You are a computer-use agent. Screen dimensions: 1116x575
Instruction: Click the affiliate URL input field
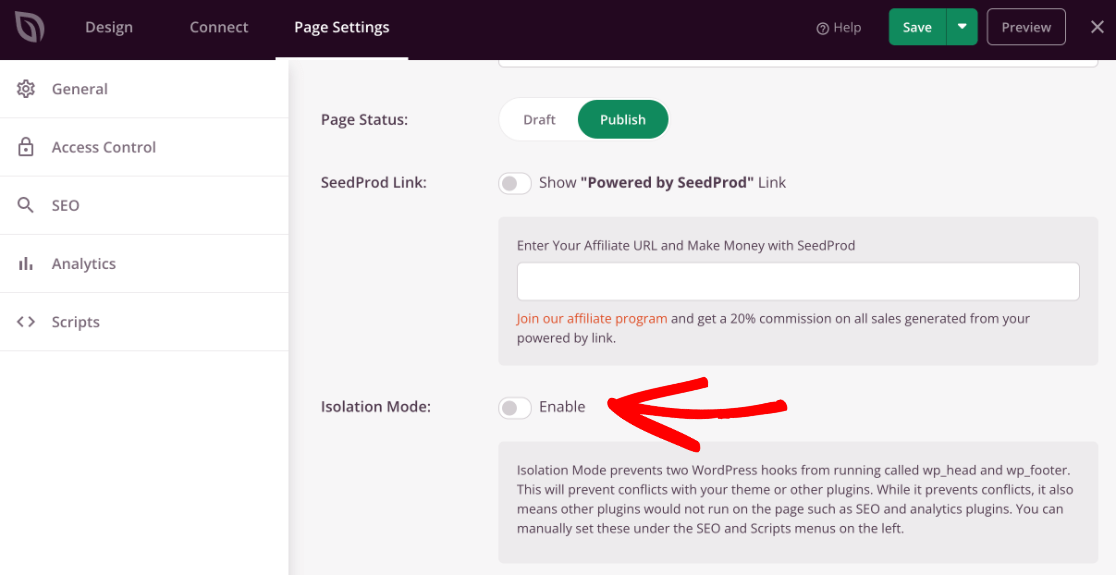(x=798, y=281)
